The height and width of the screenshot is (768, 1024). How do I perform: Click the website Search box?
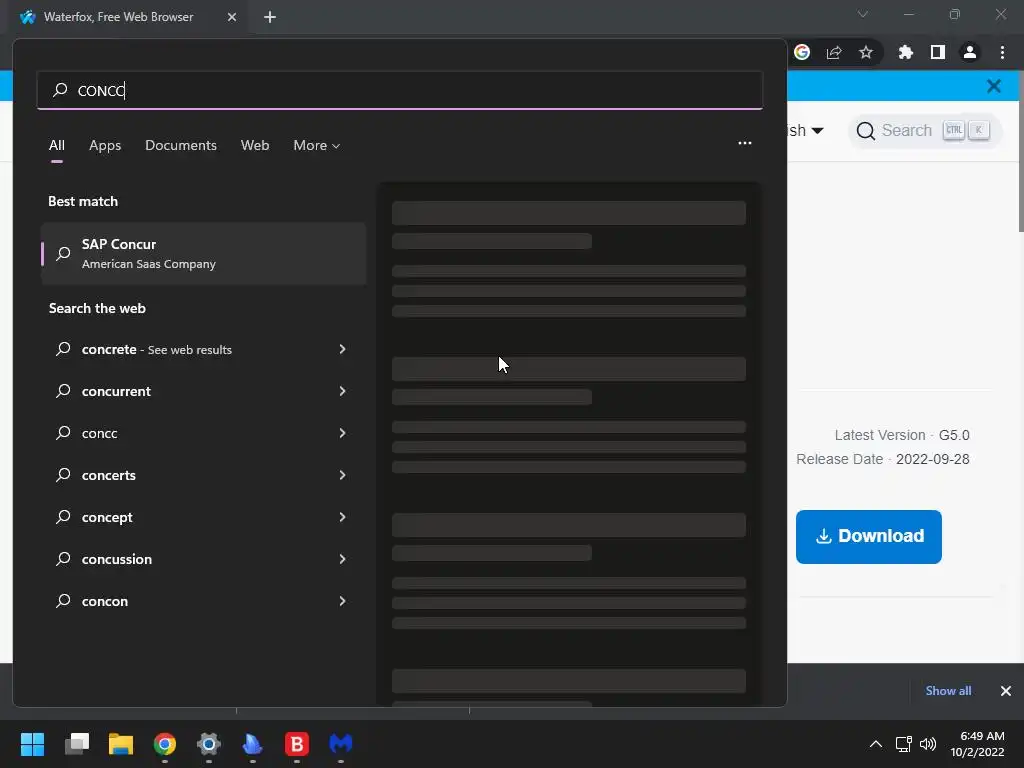pyautogui.click(x=923, y=131)
